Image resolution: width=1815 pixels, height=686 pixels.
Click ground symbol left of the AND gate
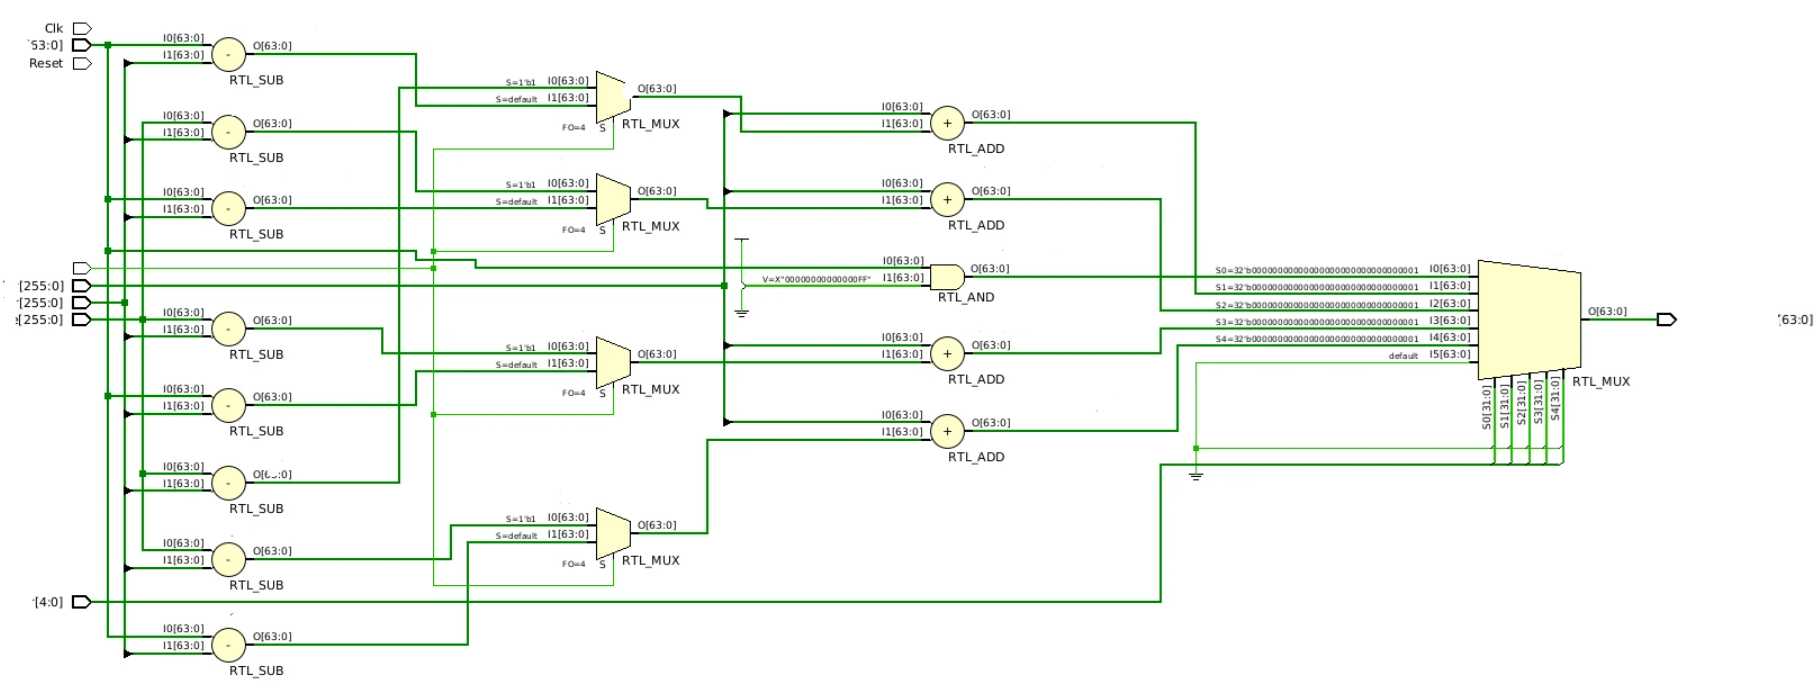[741, 313]
